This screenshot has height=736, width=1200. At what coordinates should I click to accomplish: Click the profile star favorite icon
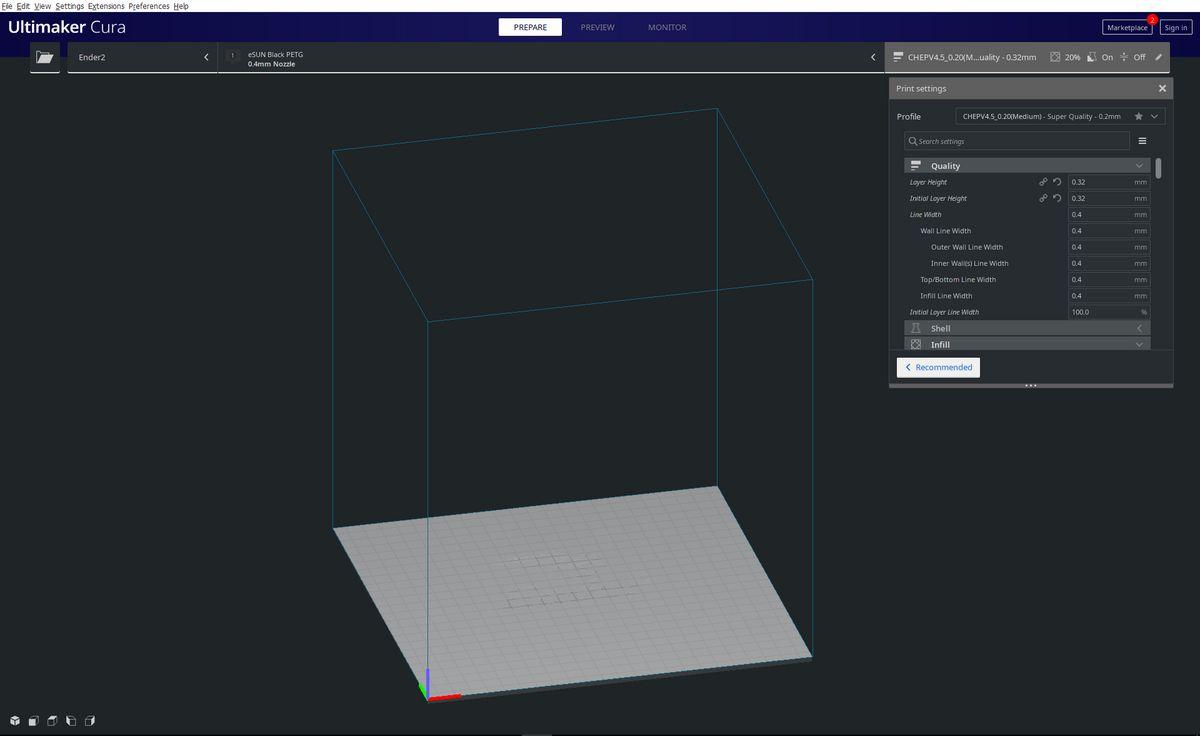(x=1139, y=116)
